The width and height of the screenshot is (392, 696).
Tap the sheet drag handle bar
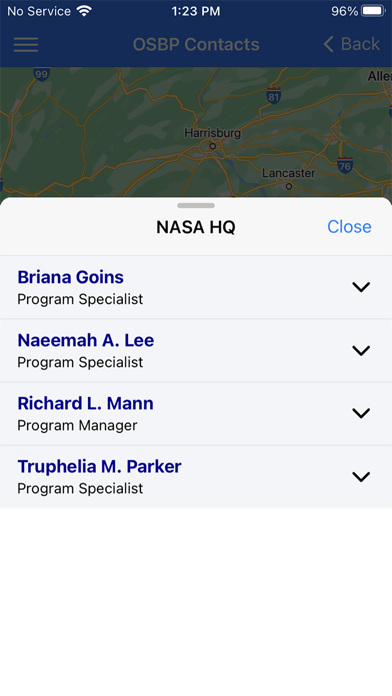196,206
